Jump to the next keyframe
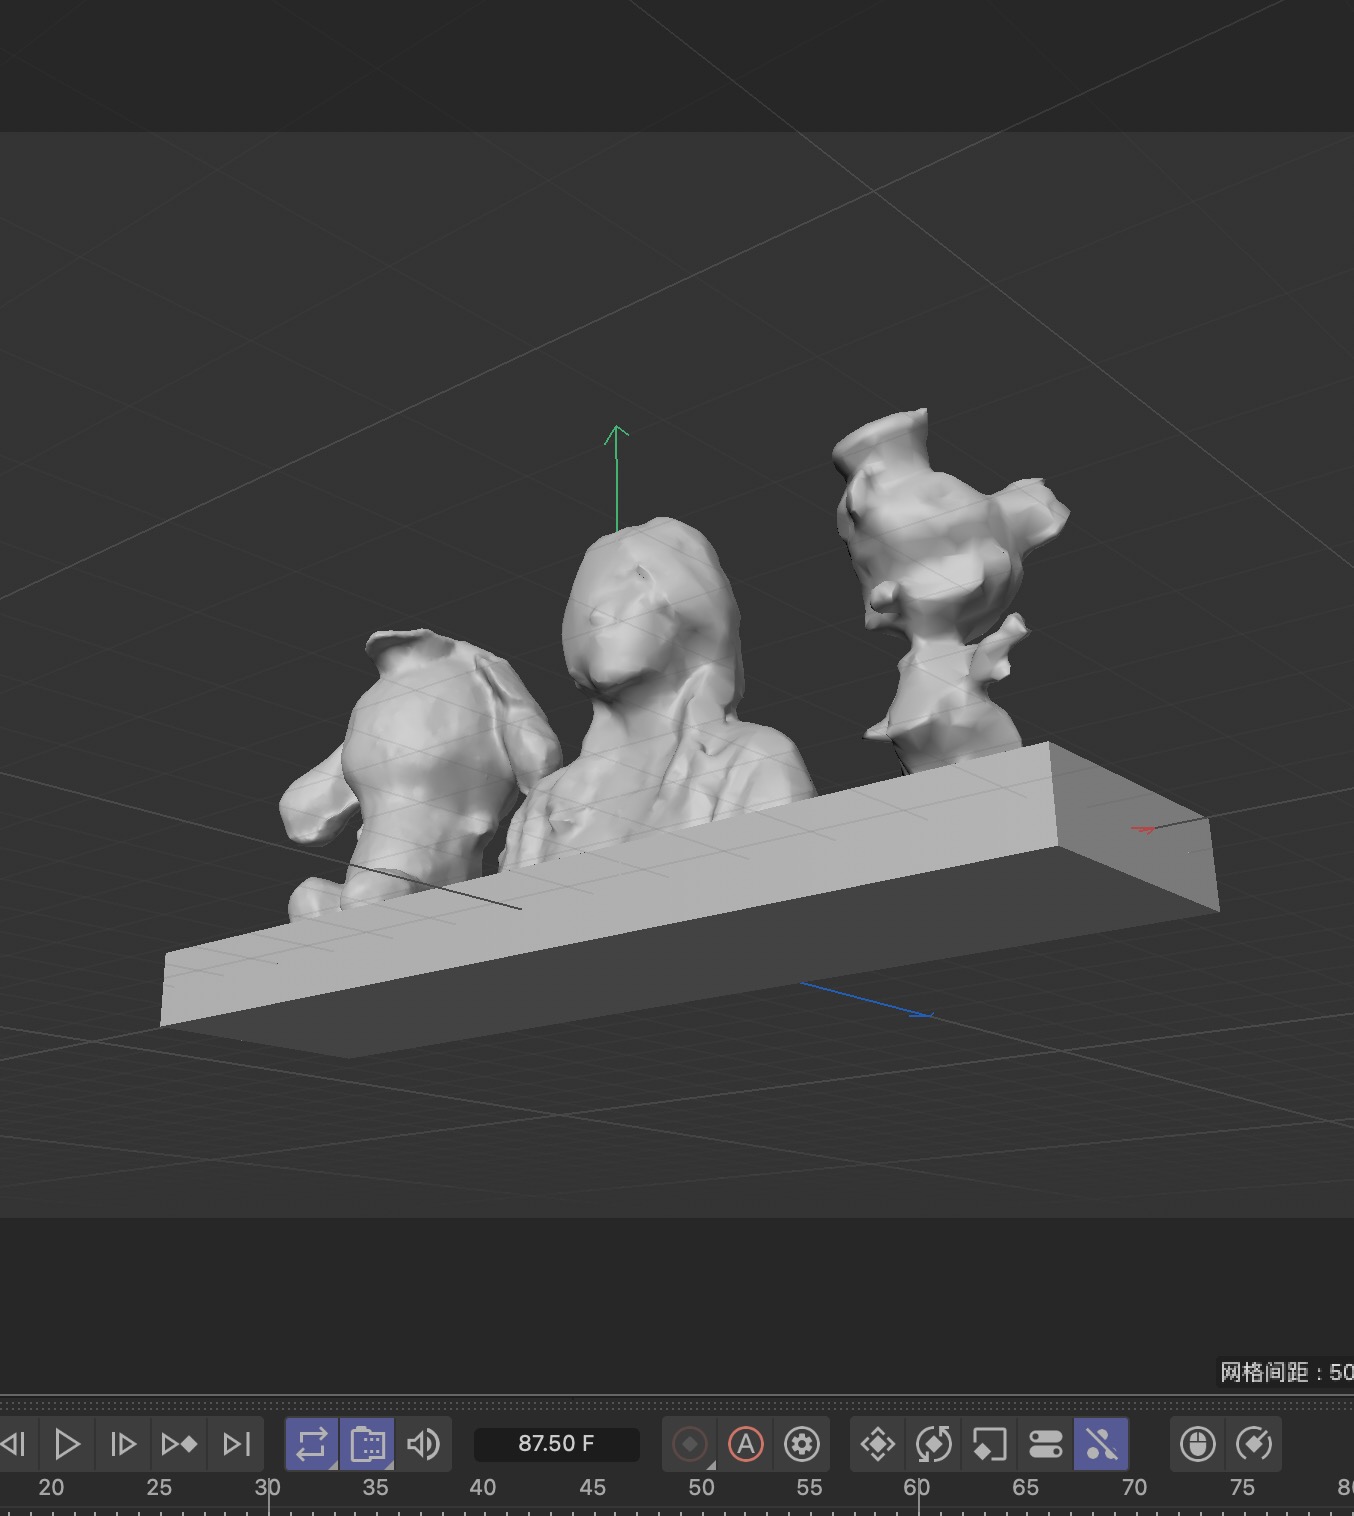The width and height of the screenshot is (1354, 1516). (x=179, y=1444)
